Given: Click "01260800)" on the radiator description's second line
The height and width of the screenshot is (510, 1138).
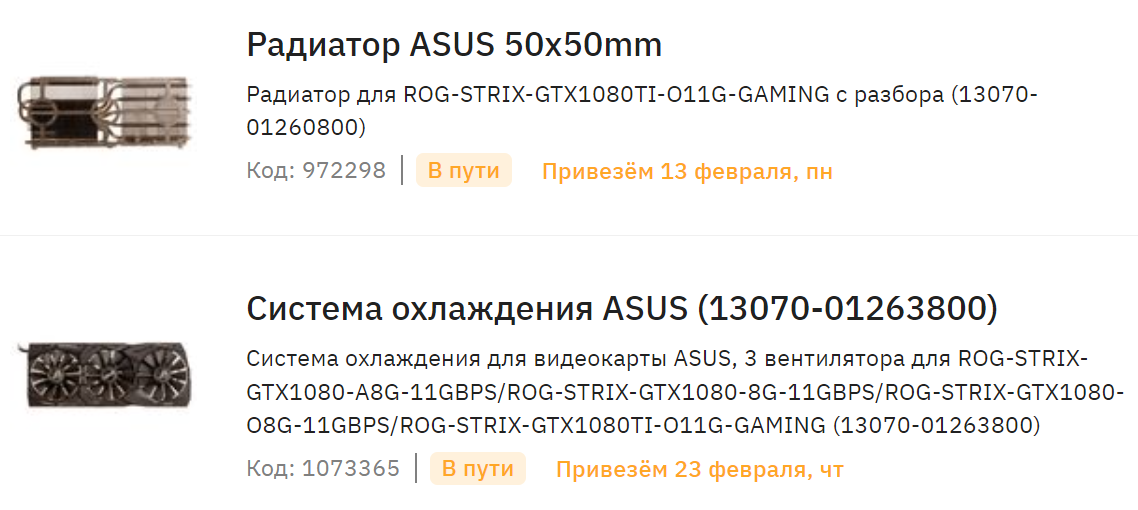Looking at the screenshot, I should pyautogui.click(x=307, y=128).
